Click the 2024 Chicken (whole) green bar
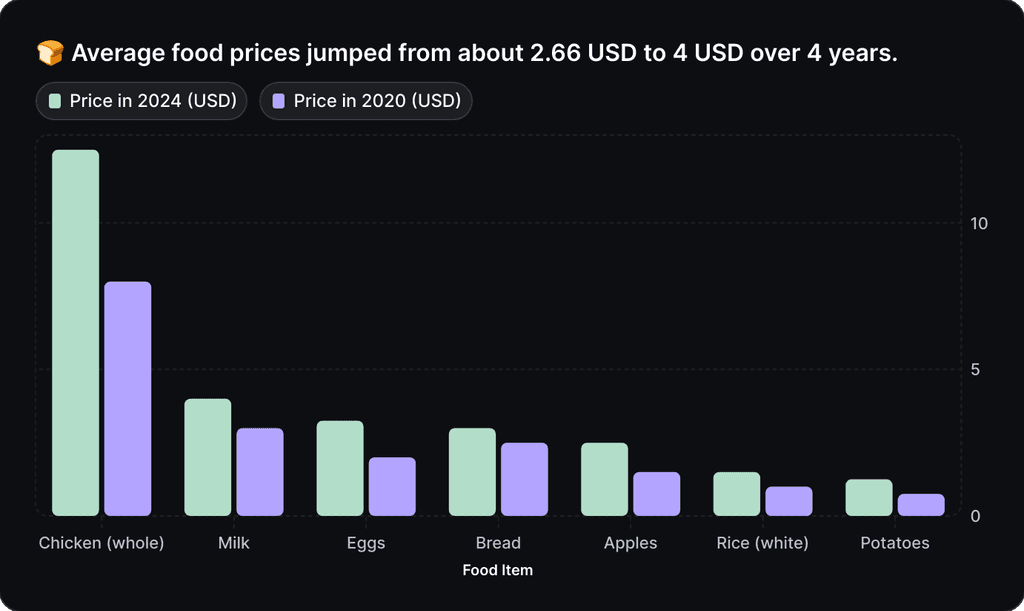1024x611 pixels. pos(76,333)
